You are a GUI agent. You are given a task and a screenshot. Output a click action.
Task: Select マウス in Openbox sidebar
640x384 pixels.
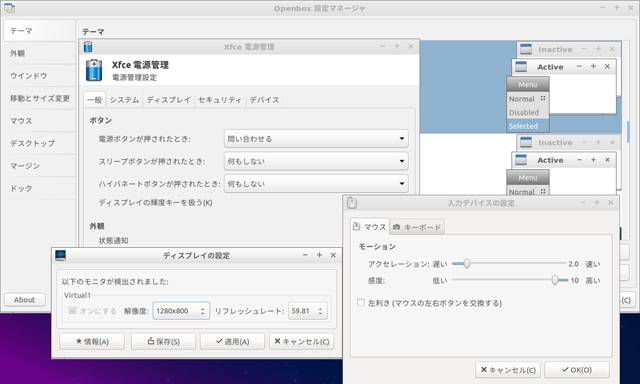39,120
